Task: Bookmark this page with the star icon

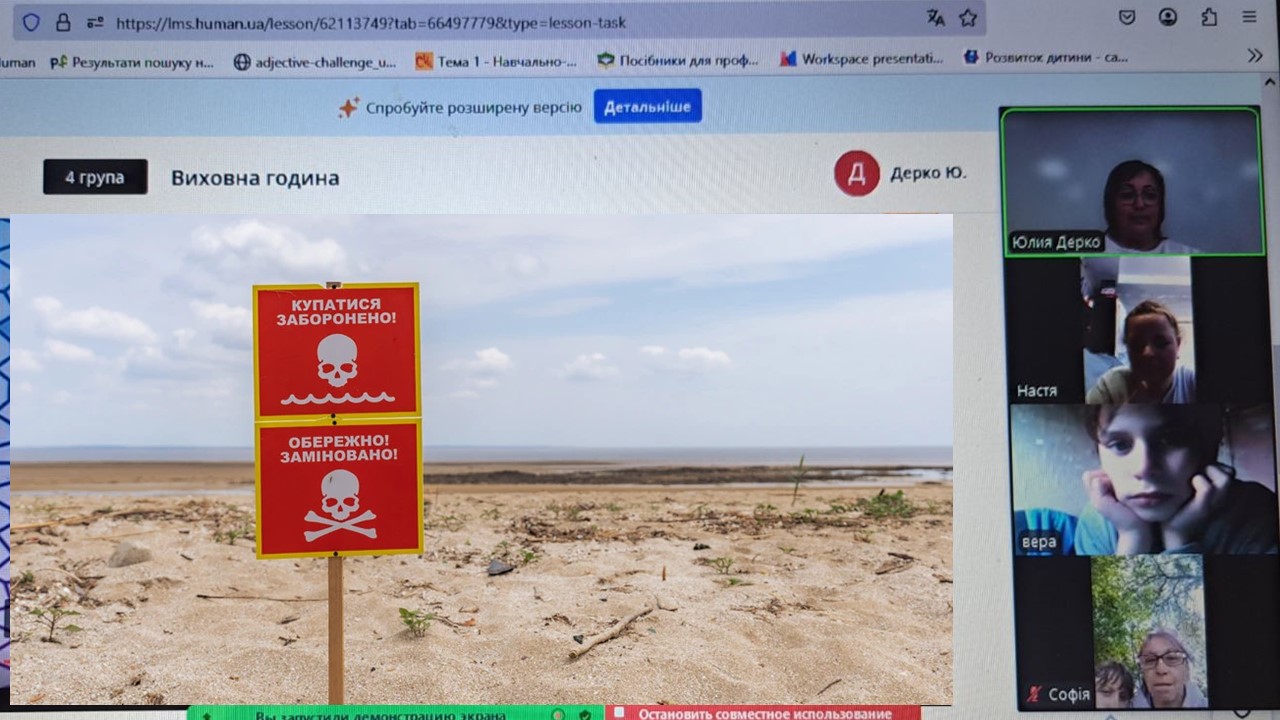Action: click(968, 18)
